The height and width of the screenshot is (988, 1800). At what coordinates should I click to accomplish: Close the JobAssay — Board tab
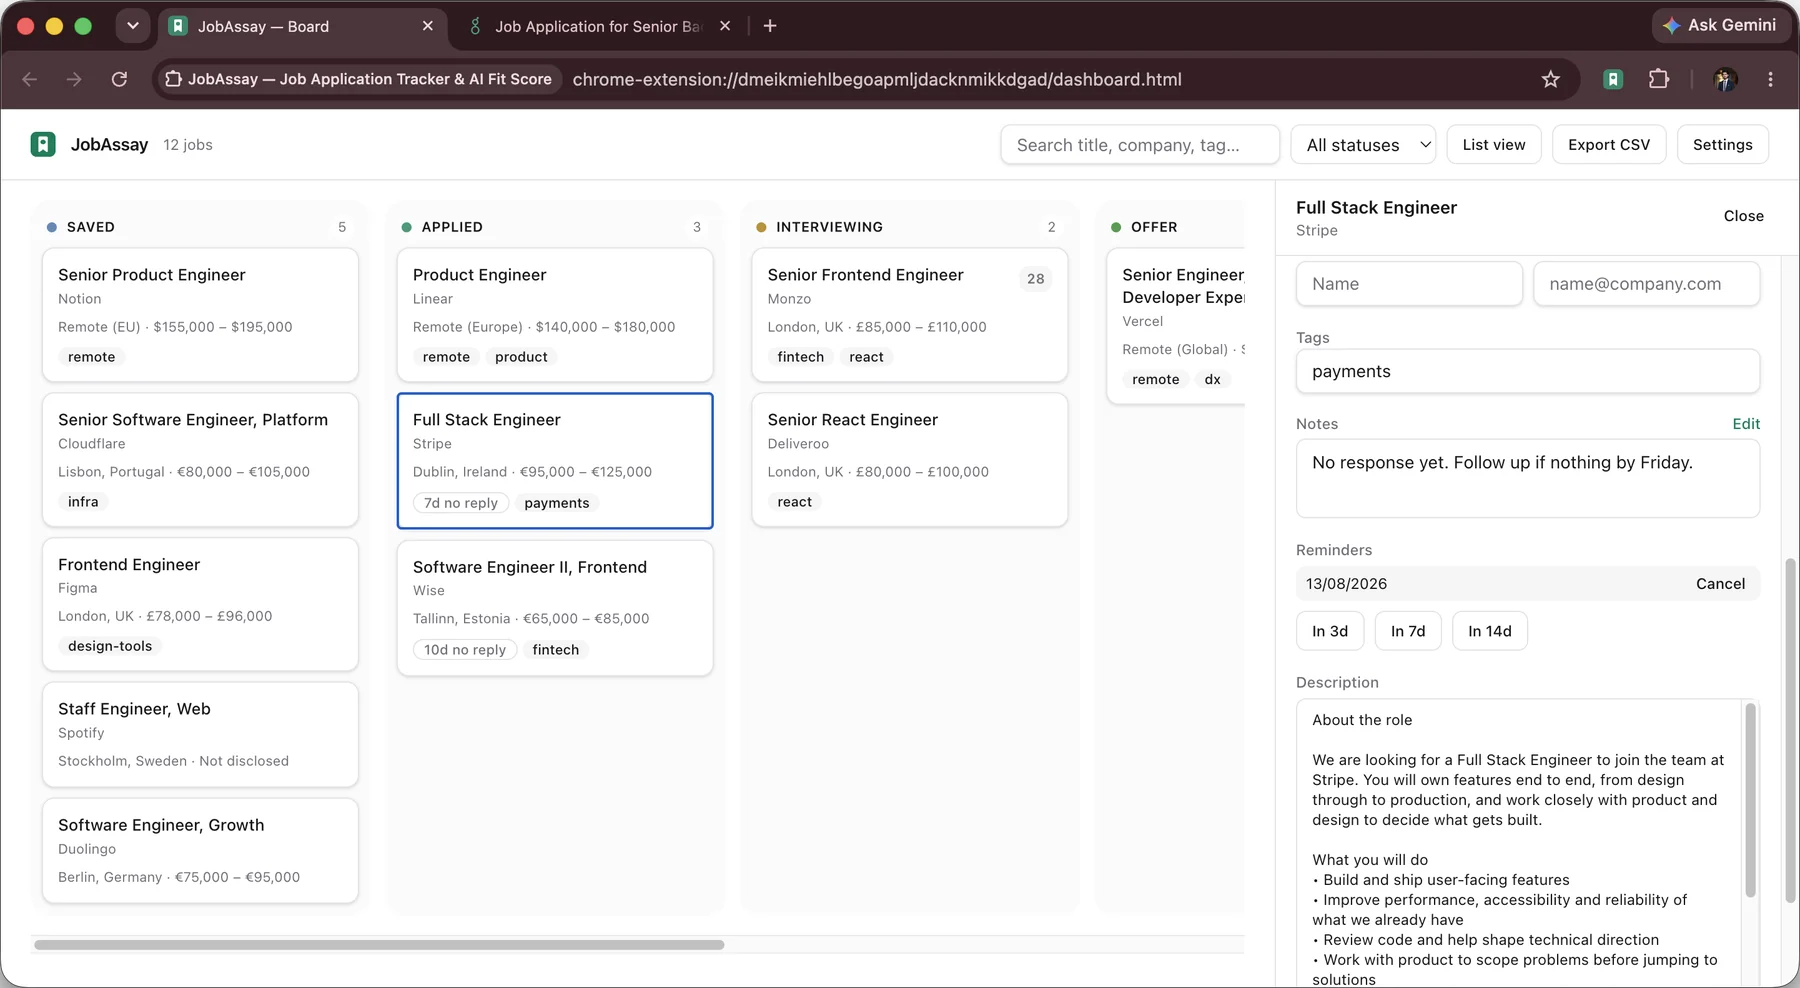click(x=428, y=26)
